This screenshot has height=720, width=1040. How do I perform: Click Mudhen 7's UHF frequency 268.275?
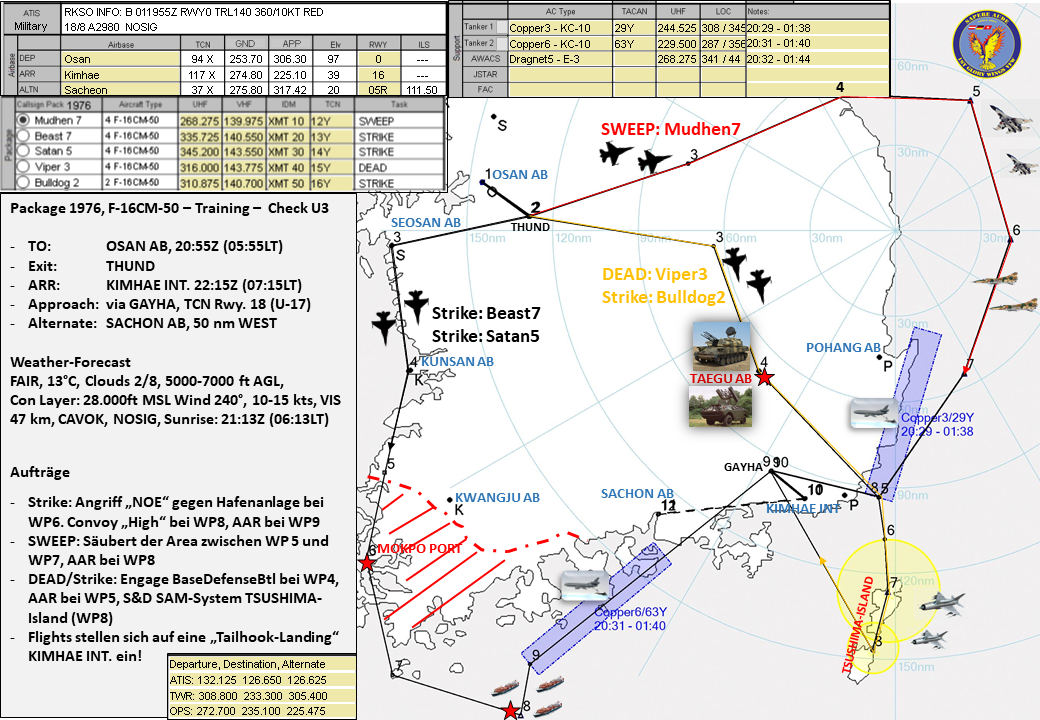(200, 121)
